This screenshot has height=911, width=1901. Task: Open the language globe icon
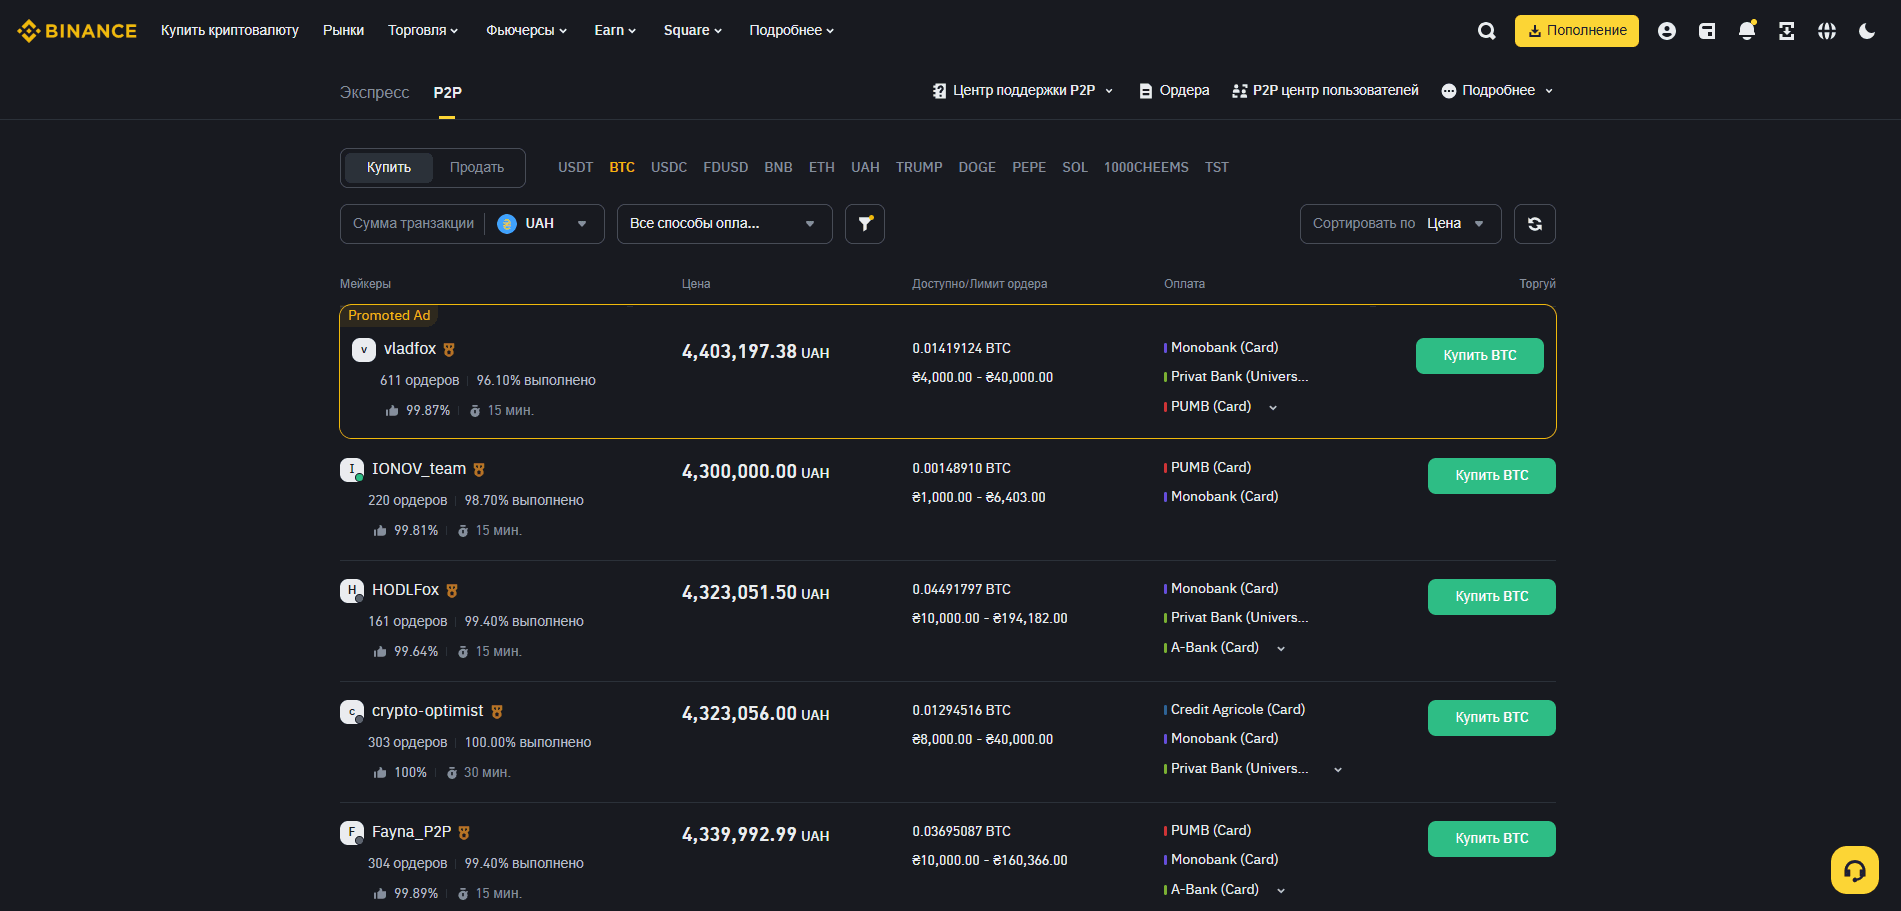[x=1827, y=31]
